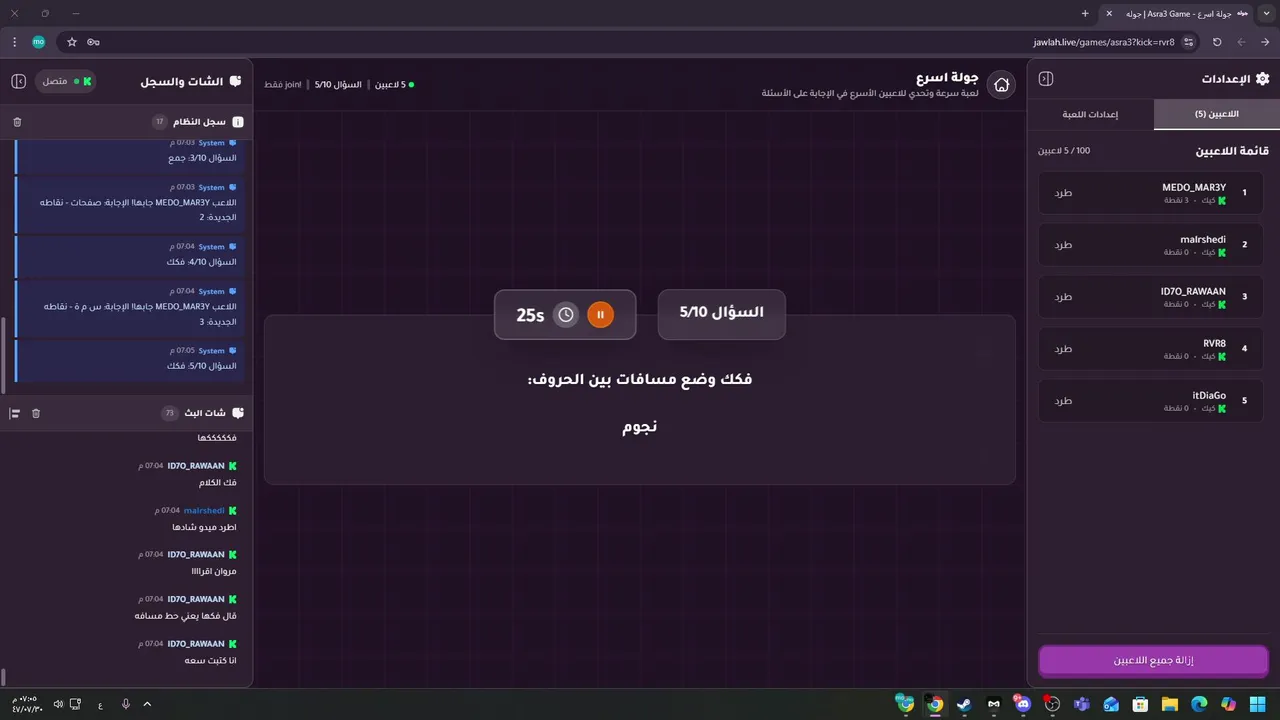The width and height of the screenshot is (1280, 720).
Task: Open Copilot from the taskbar
Action: 1228,704
